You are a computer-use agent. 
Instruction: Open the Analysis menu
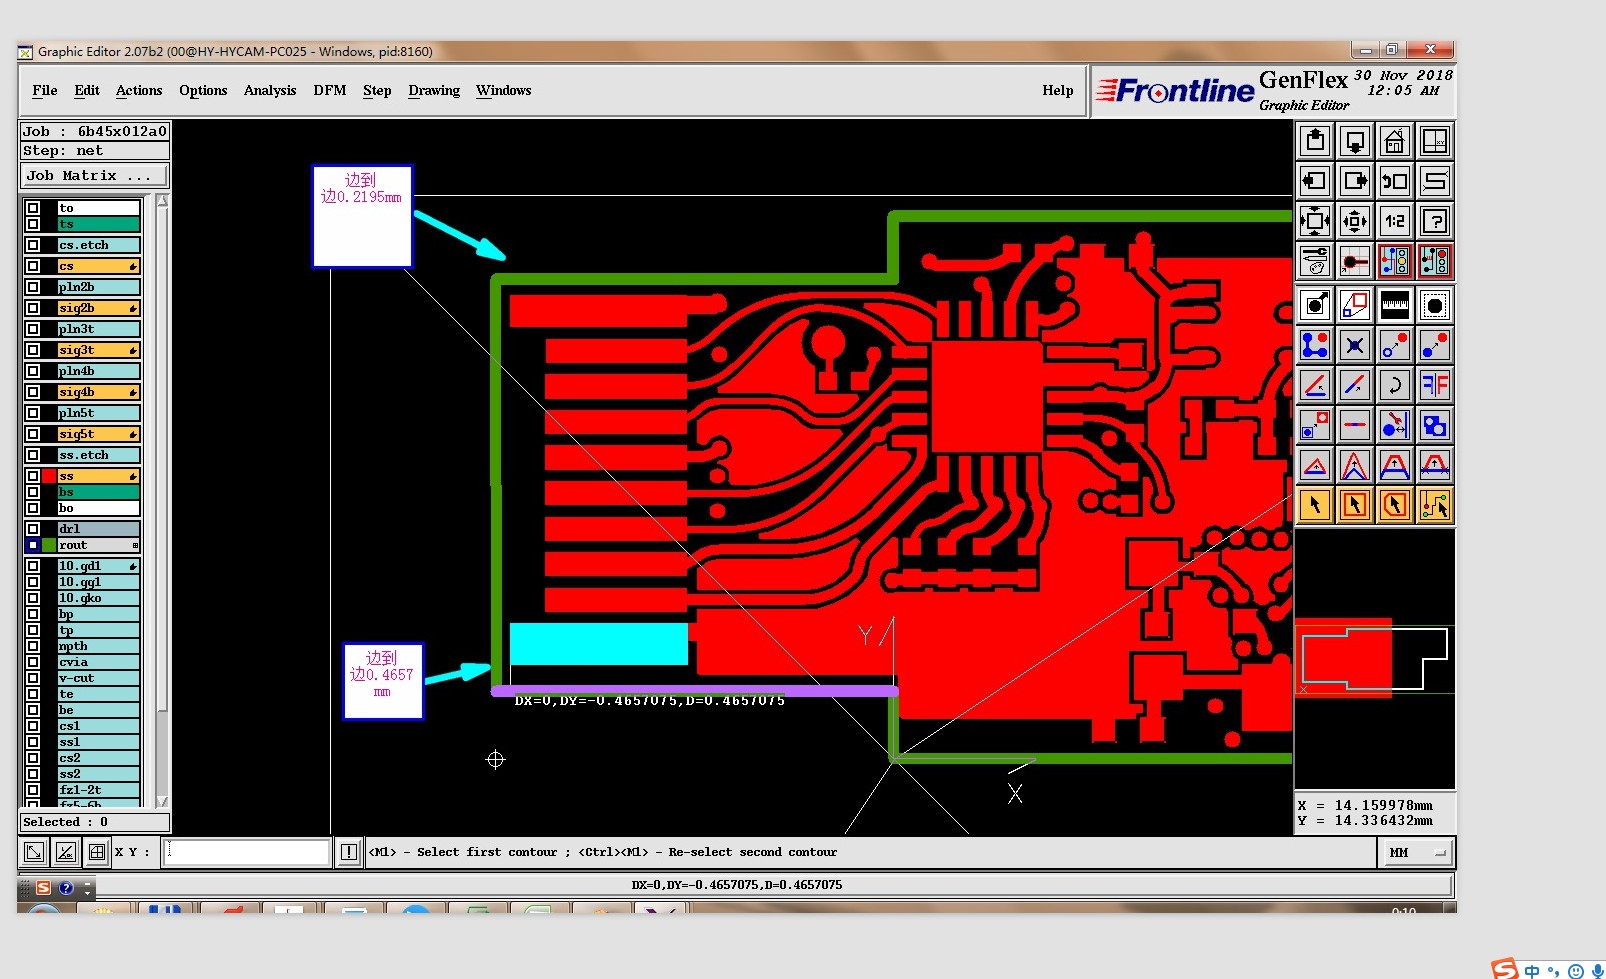270,90
